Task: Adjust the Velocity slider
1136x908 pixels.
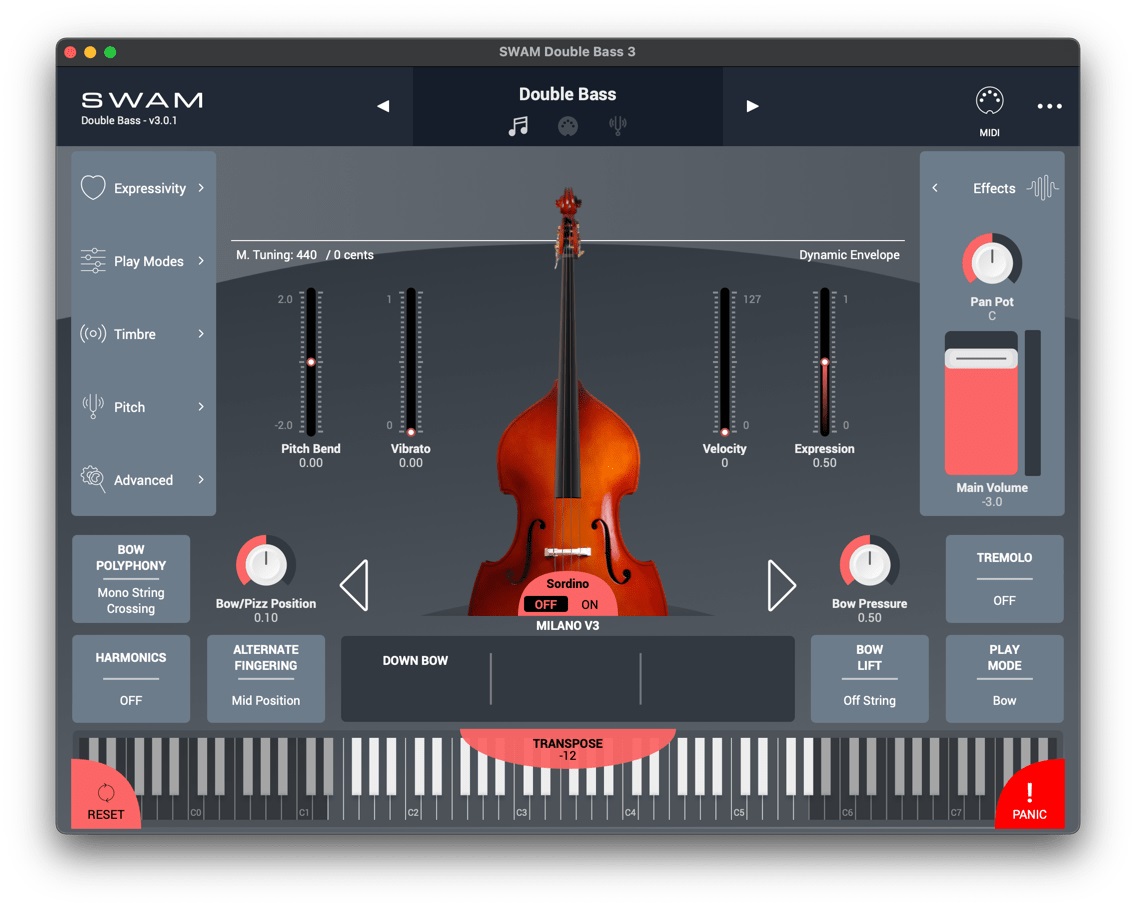Action: point(724,362)
